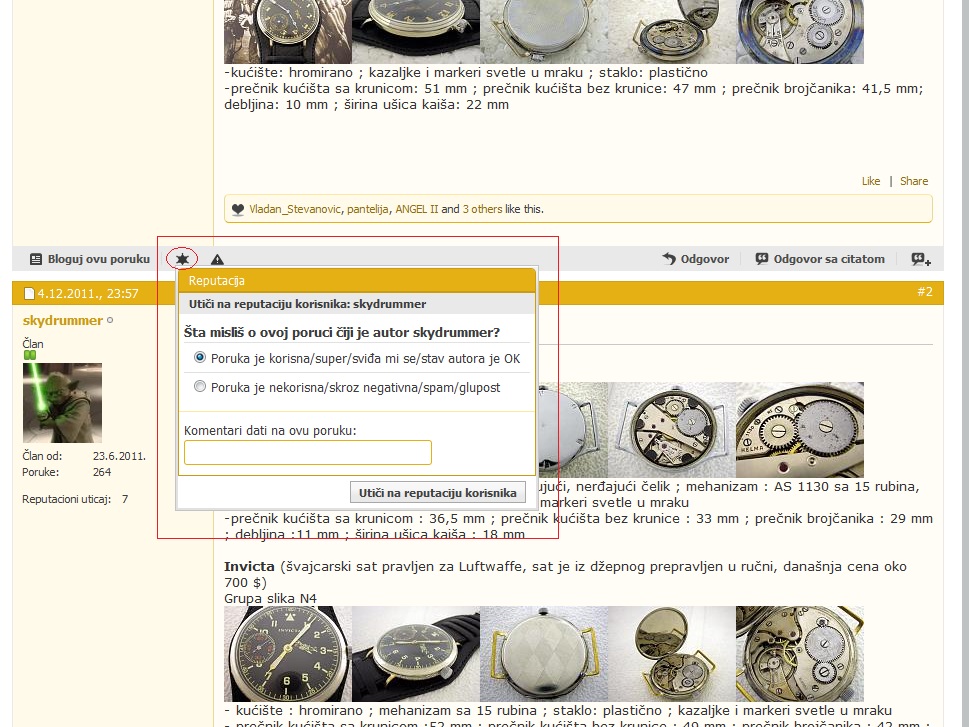
Task: Select the positive 'Poruka je korisna' radio option
Action: pos(200,357)
